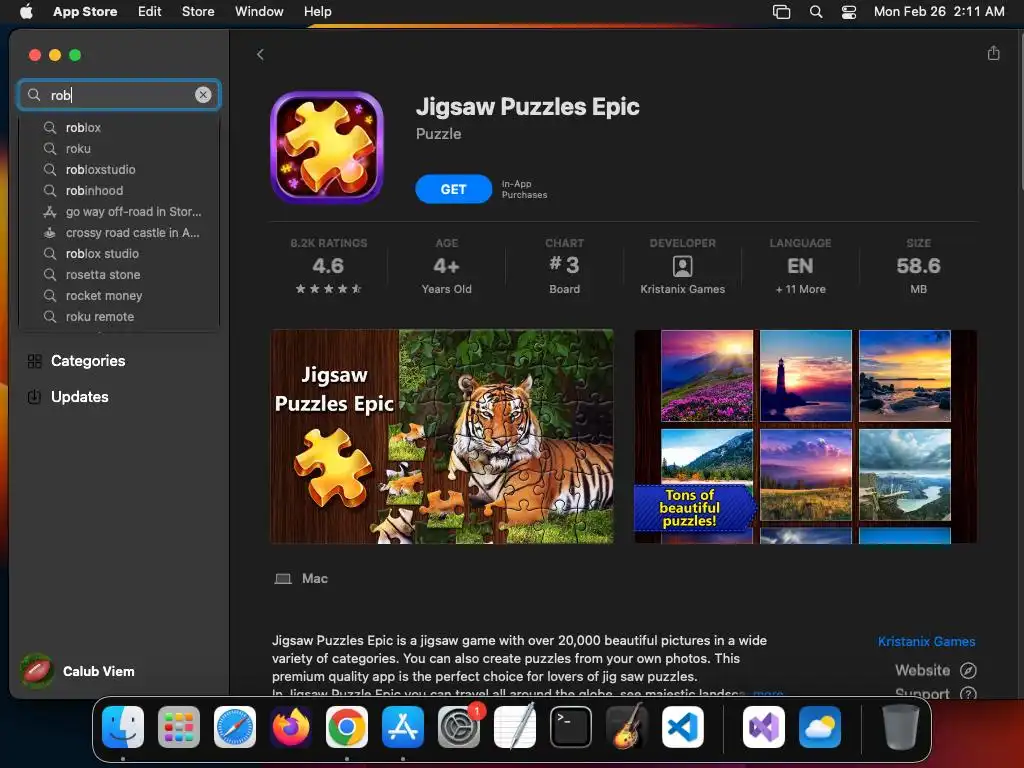Choose the robinhood suggestion
Image resolution: width=1024 pixels, height=768 pixels.
(x=119, y=190)
